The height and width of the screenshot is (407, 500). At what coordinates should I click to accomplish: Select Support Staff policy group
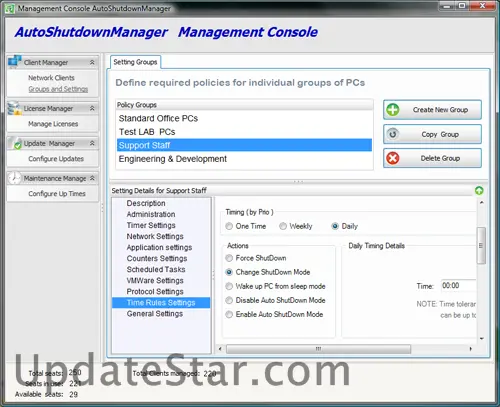[244, 145]
